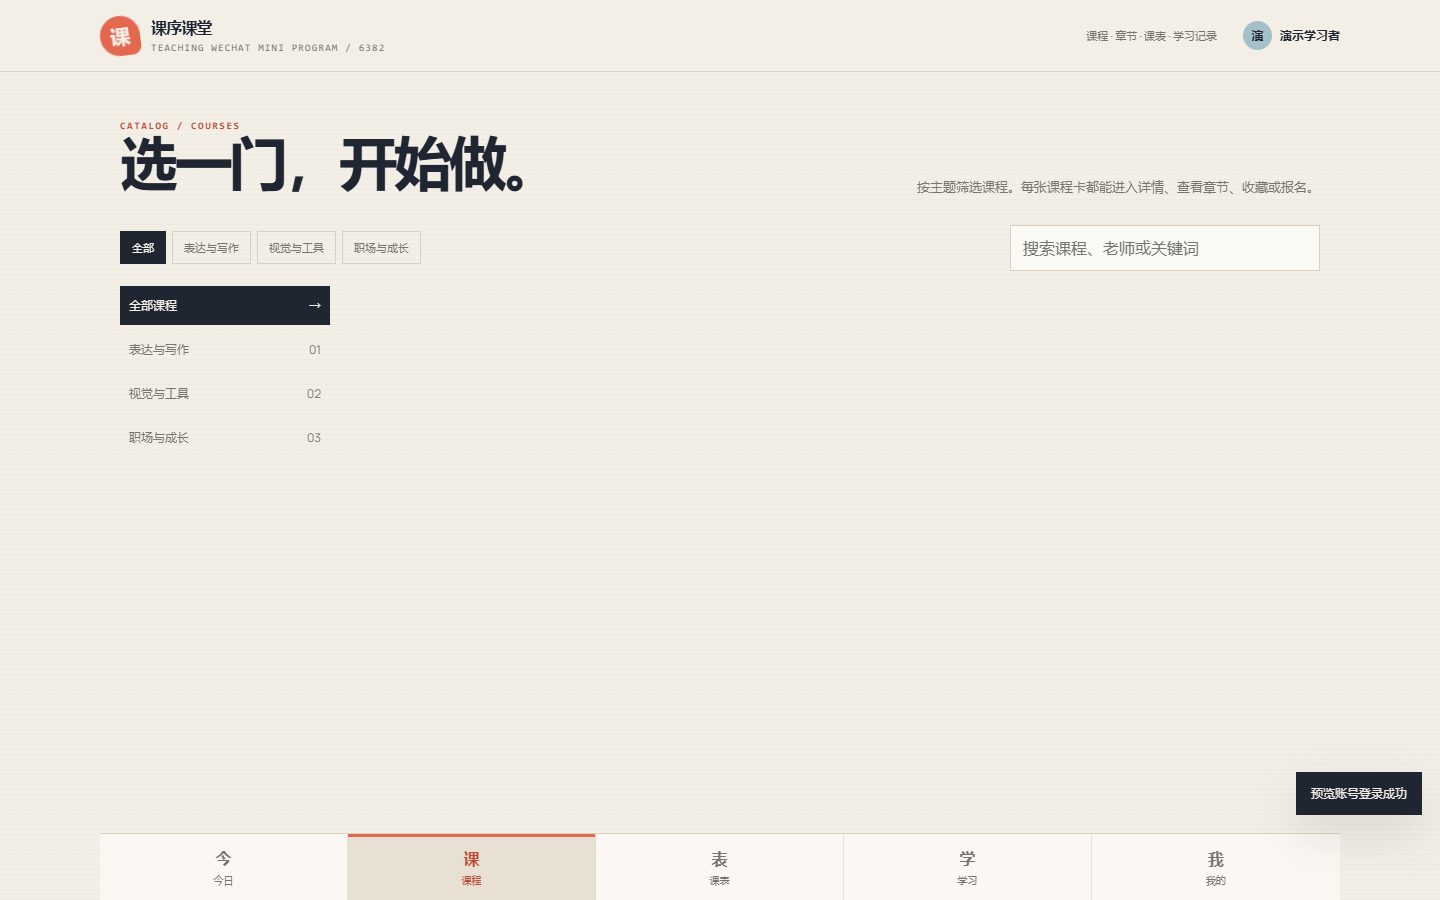
Task: Filter by 职场与成长 chip
Action: click(x=381, y=248)
